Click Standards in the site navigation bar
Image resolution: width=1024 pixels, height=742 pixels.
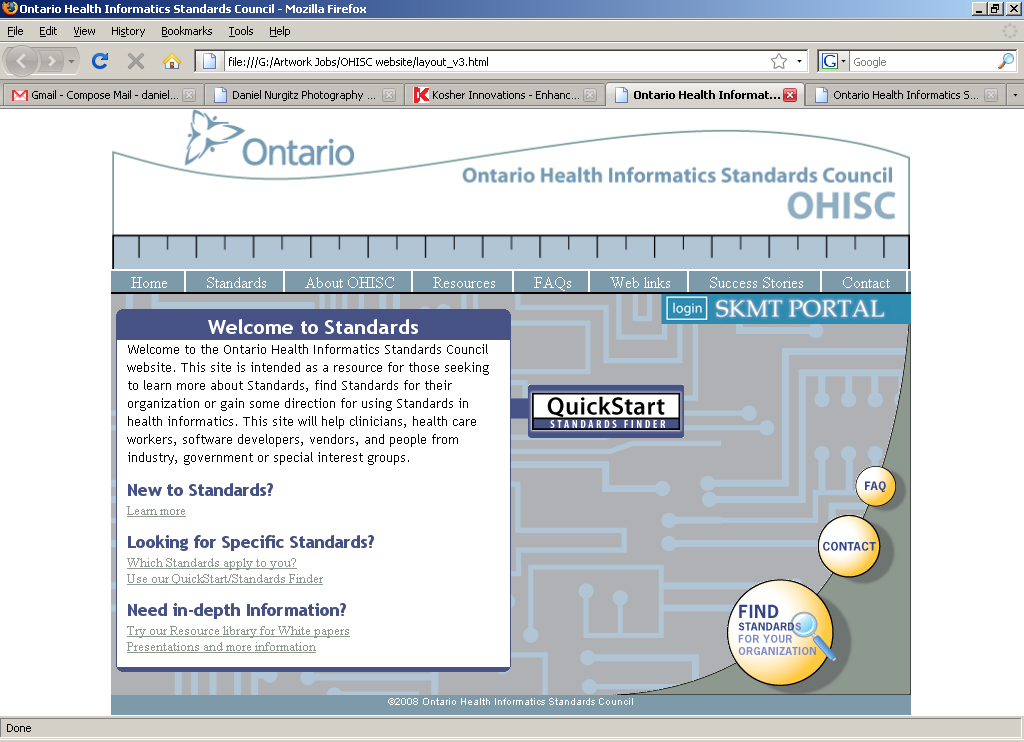(x=236, y=283)
